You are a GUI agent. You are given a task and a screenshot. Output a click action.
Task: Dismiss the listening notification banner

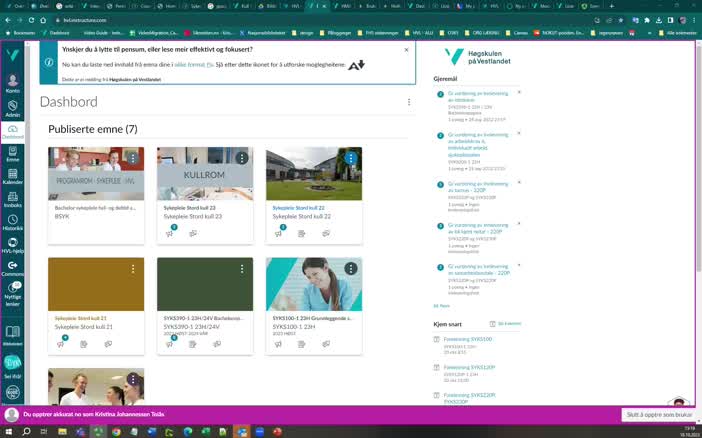(406, 49)
